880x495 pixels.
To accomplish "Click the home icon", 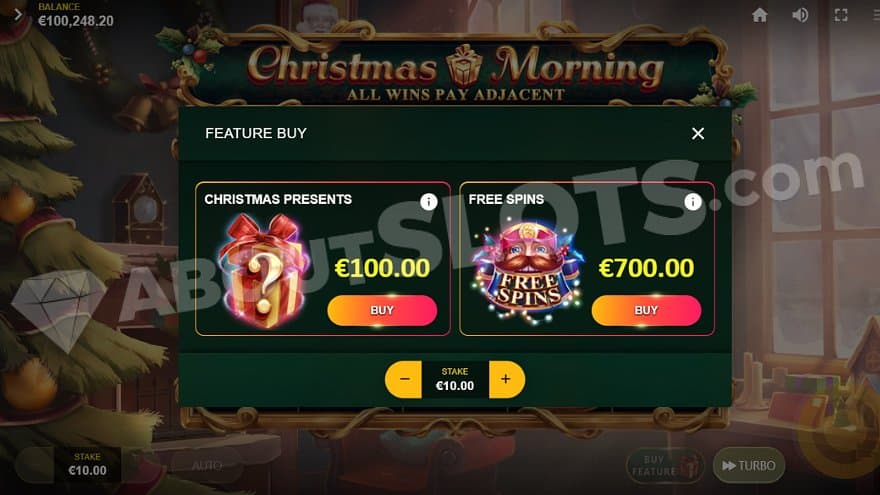I will (x=759, y=15).
